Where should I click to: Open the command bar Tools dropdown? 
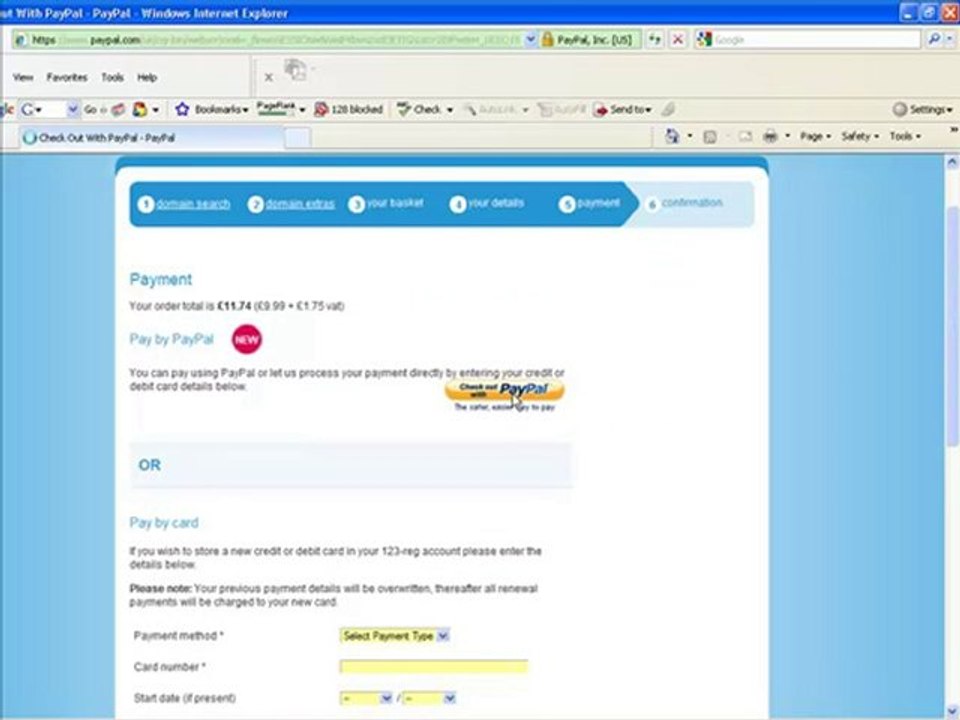(905, 137)
